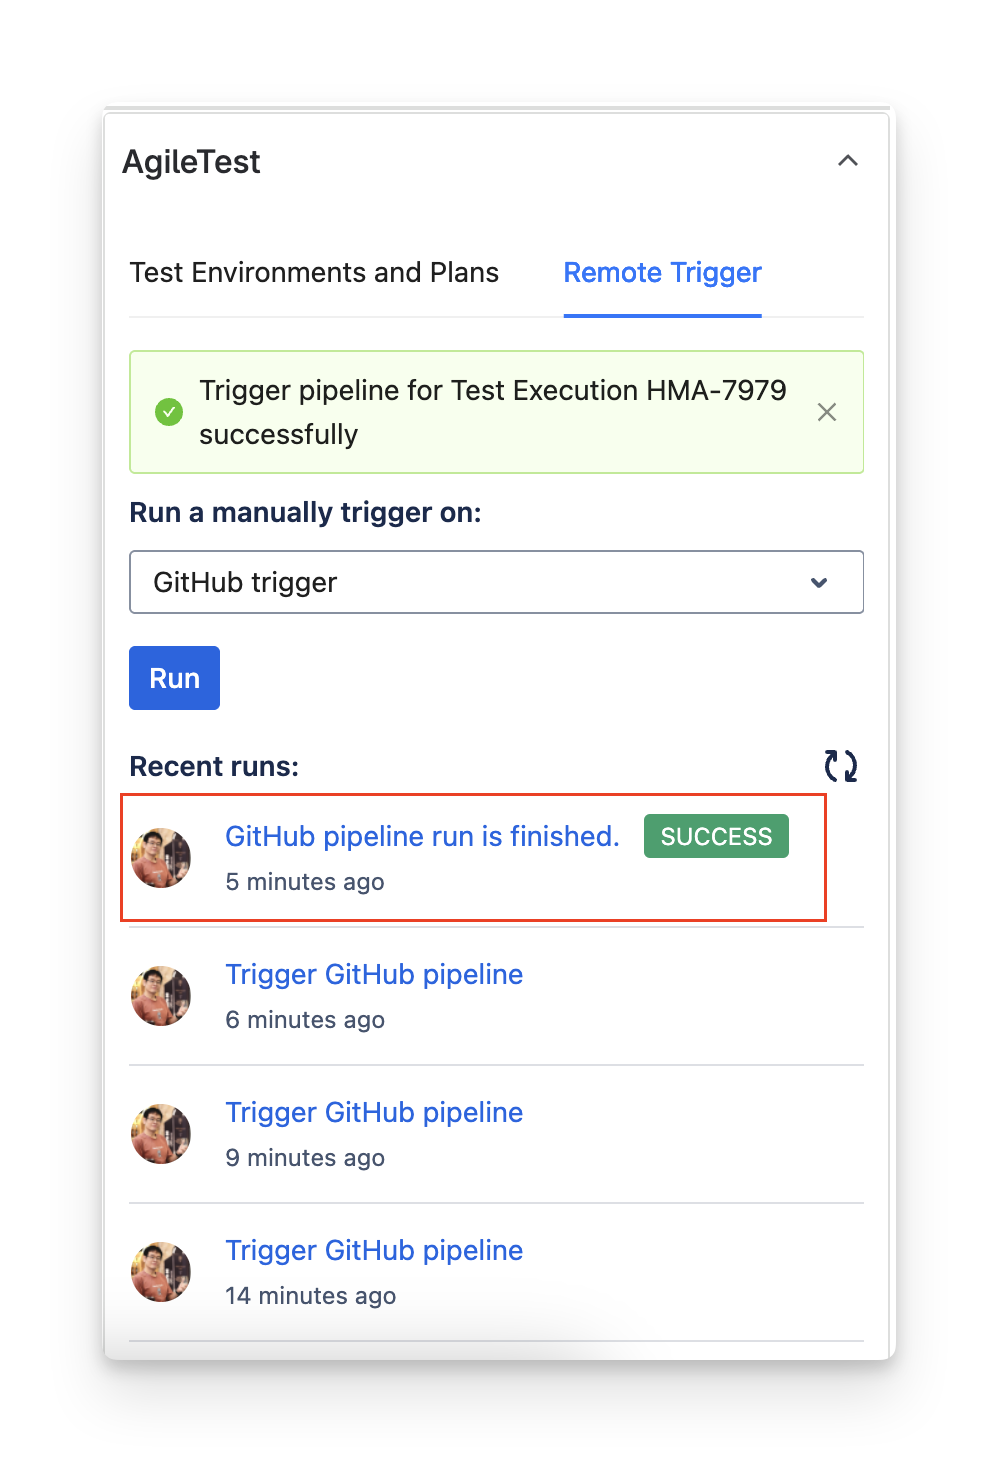Image resolution: width=998 pixels, height=1462 pixels.
Task: Refresh the recent runs list
Action: 842,765
